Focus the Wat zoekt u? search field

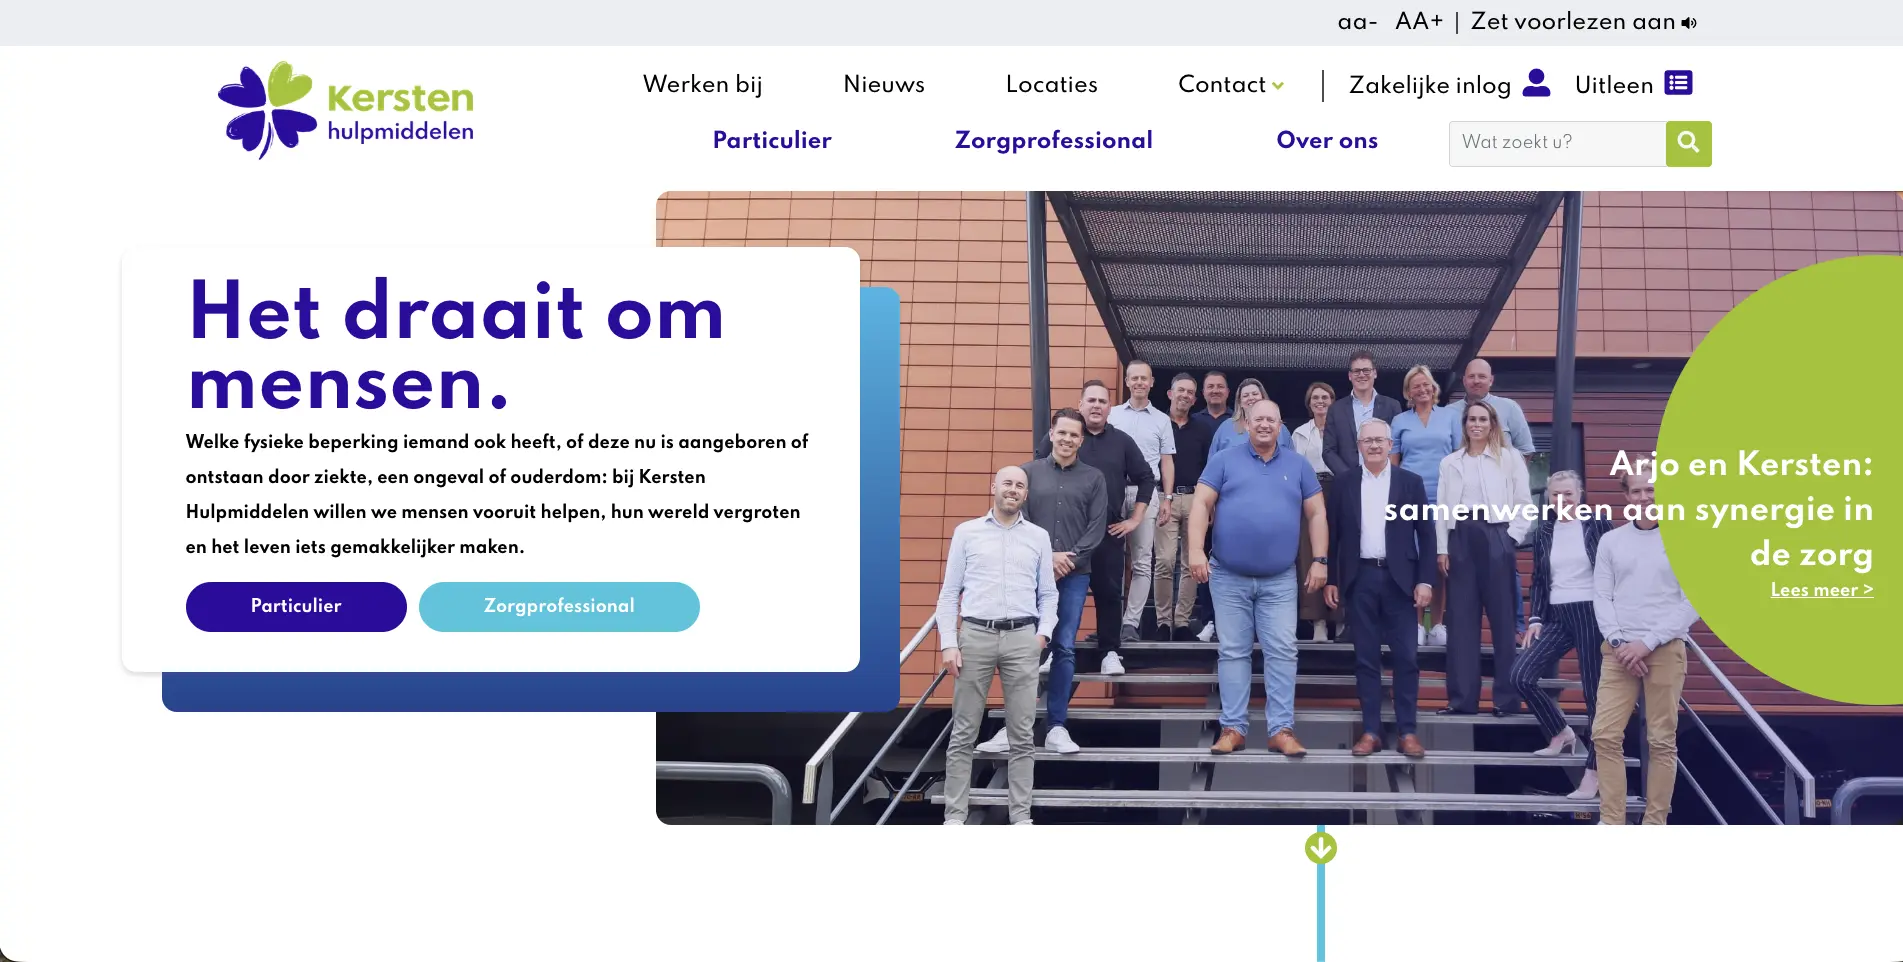[1557, 143]
